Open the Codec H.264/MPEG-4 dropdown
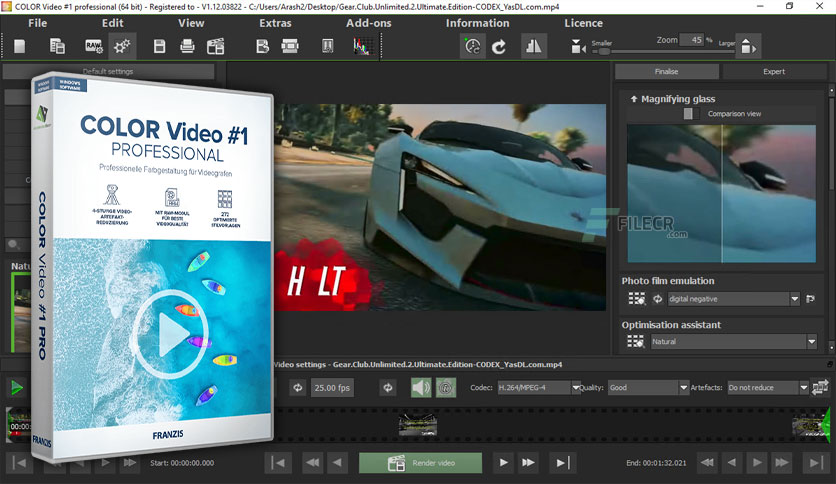The image size is (836, 484). pos(538,388)
